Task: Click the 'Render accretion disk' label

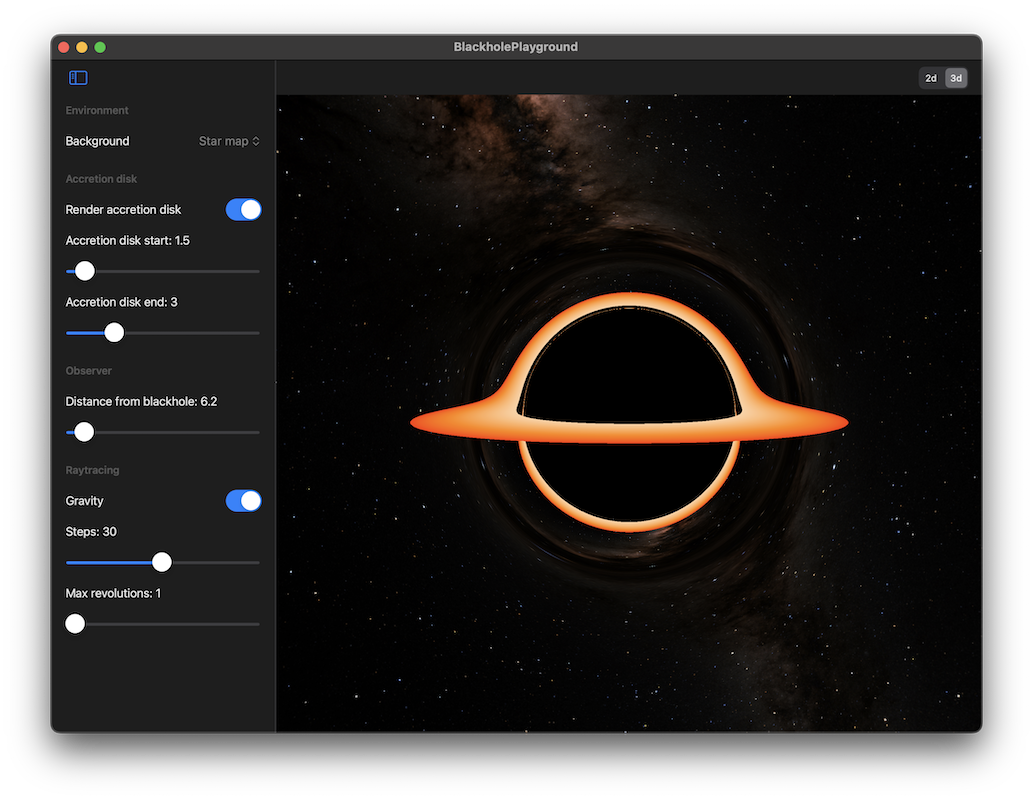Action: [x=123, y=210]
